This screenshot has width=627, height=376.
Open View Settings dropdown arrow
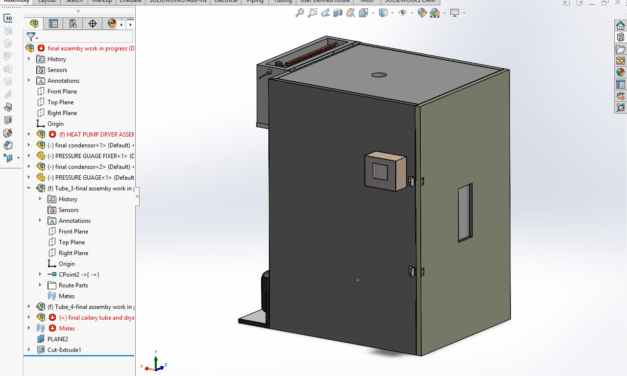point(464,13)
